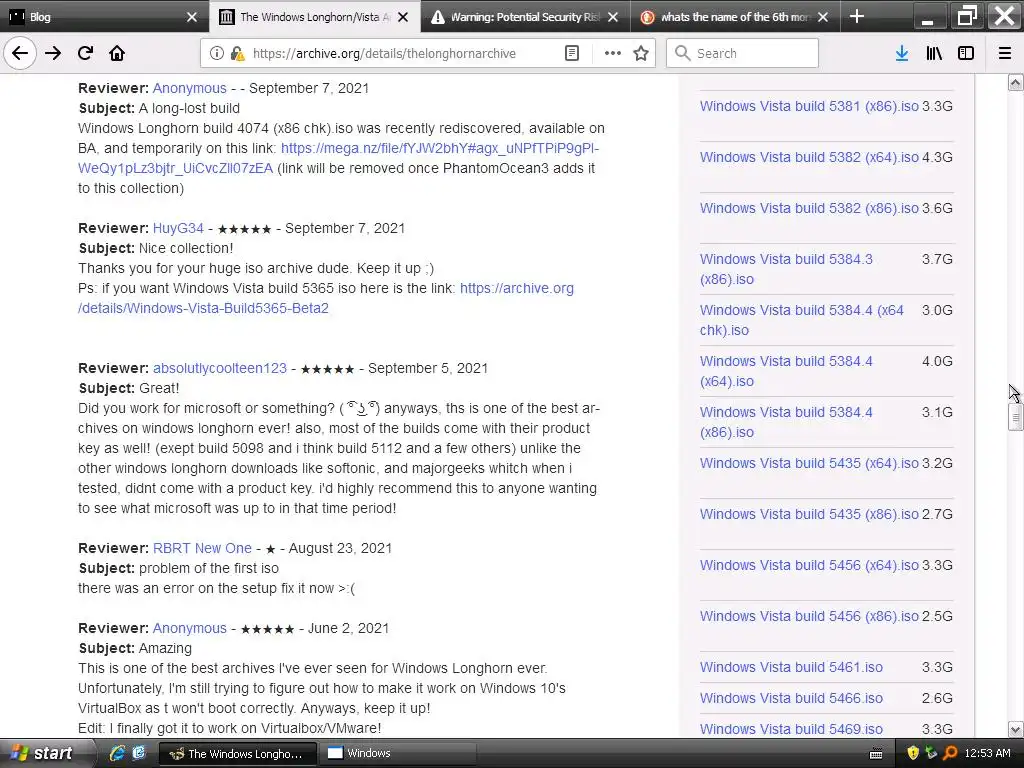Go back to the previous page
1024x768 pixels.
pyautogui.click(x=20, y=53)
